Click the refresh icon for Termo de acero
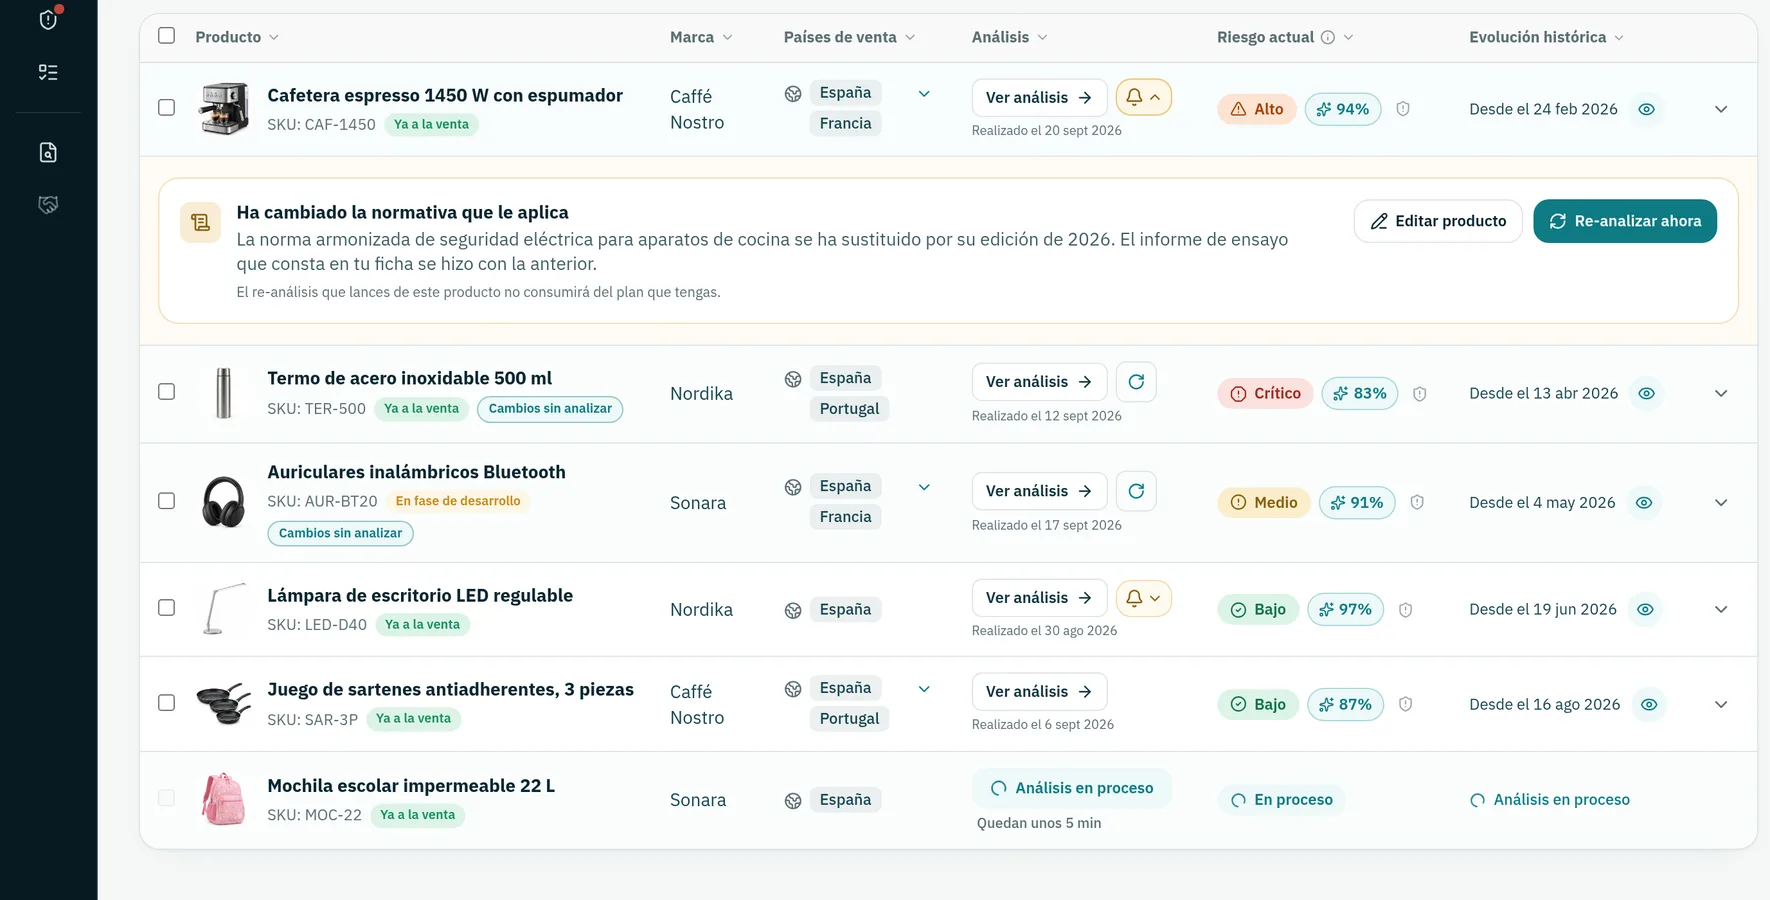This screenshot has height=900, width=1770. pyautogui.click(x=1136, y=382)
